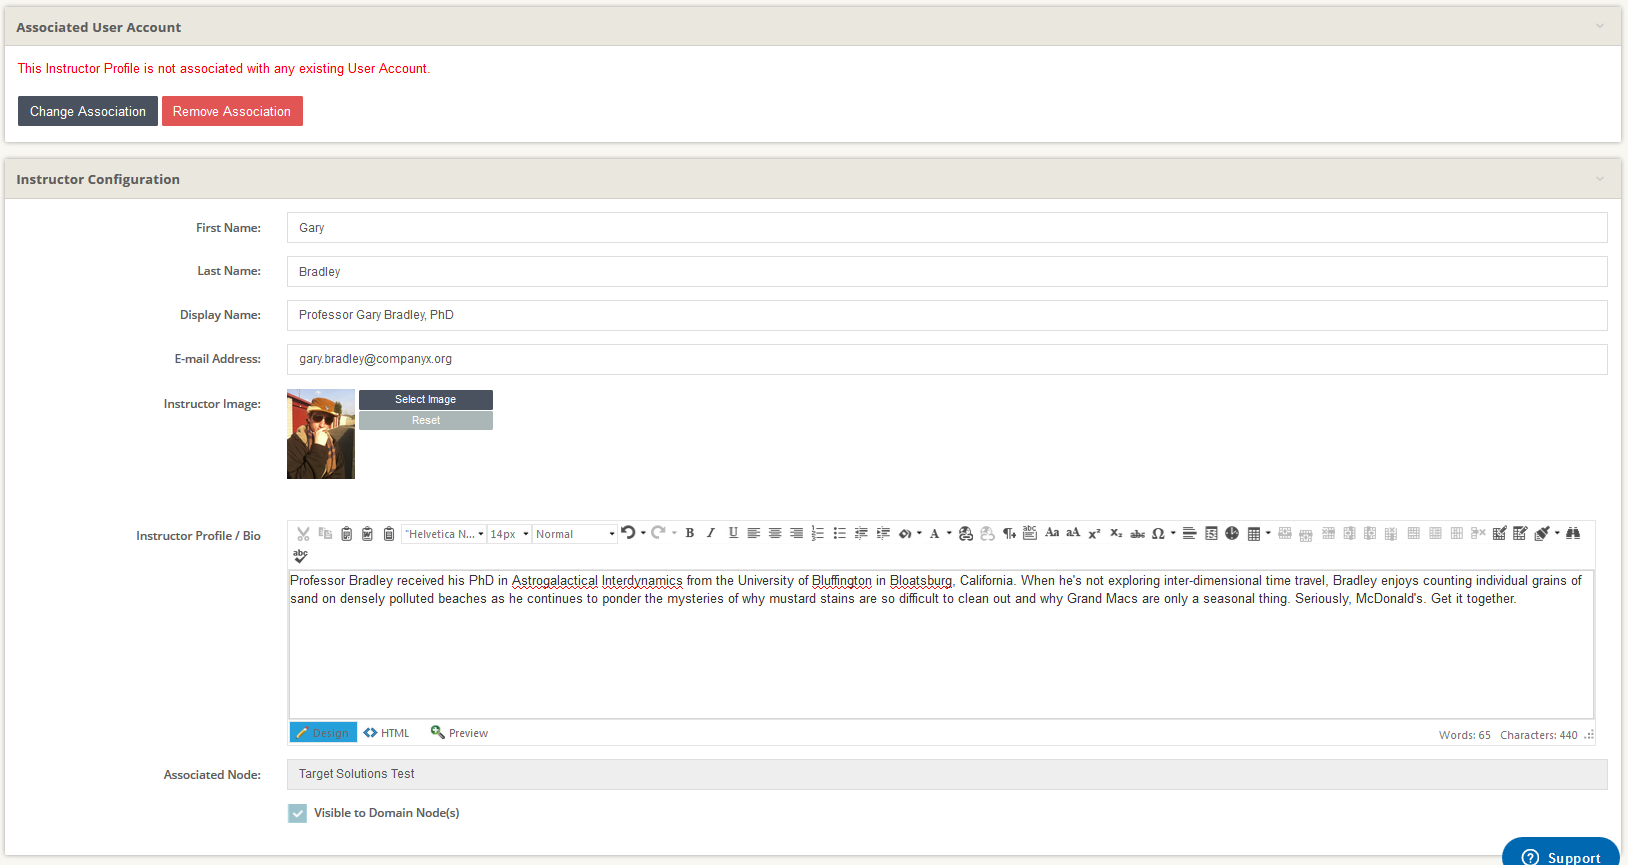
Task: Open find and replace binoculars icon
Action: click(1573, 533)
